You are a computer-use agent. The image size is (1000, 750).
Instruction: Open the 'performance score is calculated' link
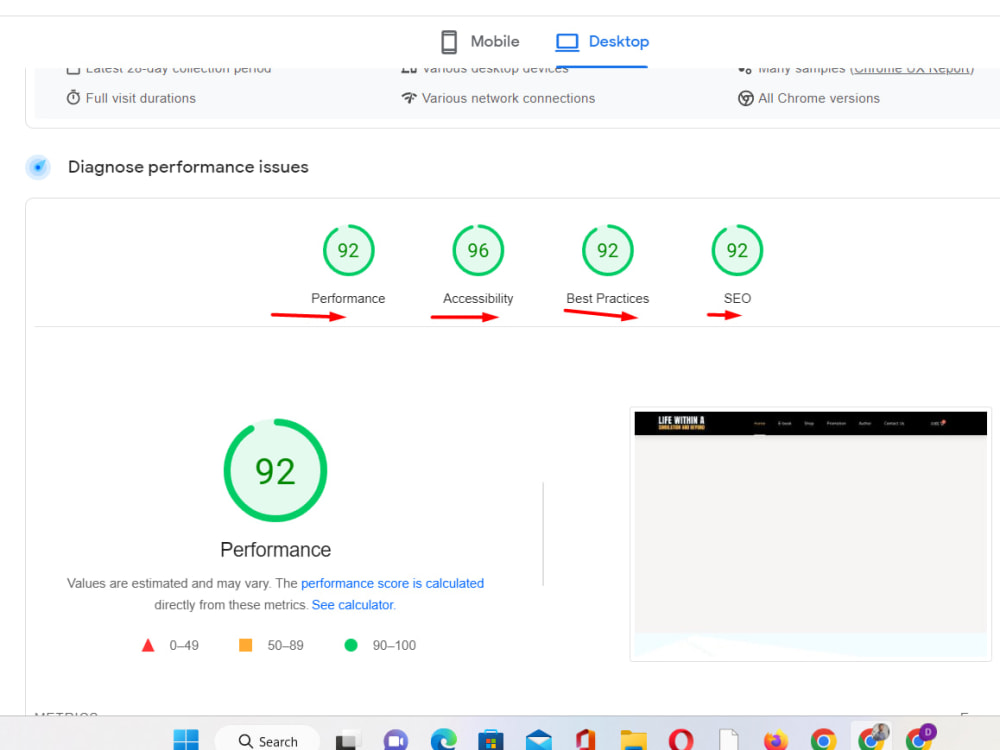[x=392, y=583]
